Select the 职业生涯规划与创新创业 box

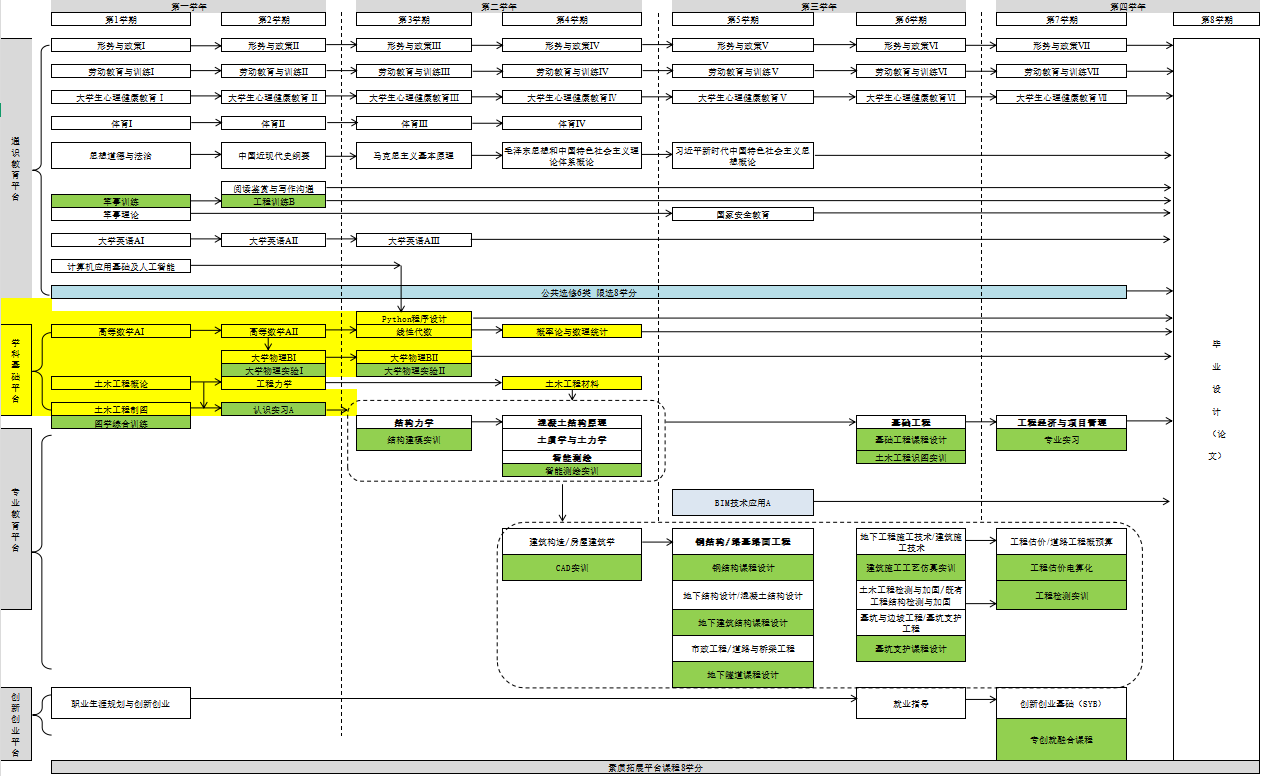pos(120,703)
